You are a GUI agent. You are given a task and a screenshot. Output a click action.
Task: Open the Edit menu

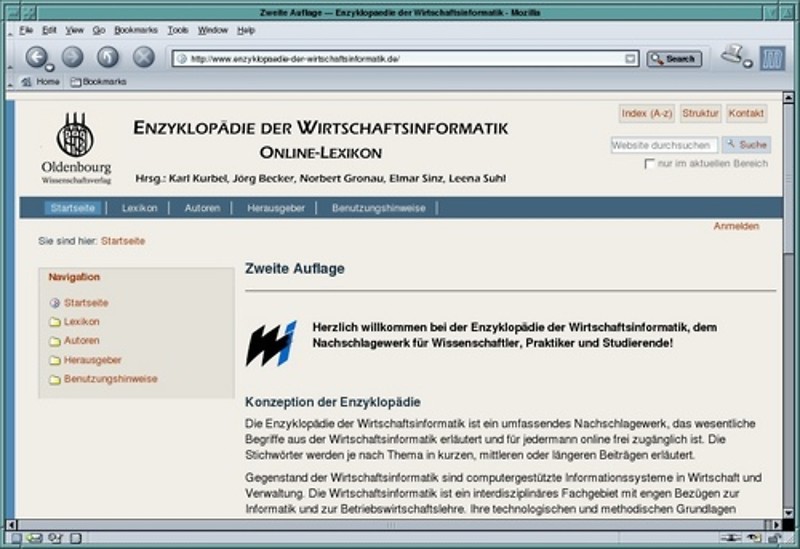click(x=49, y=30)
